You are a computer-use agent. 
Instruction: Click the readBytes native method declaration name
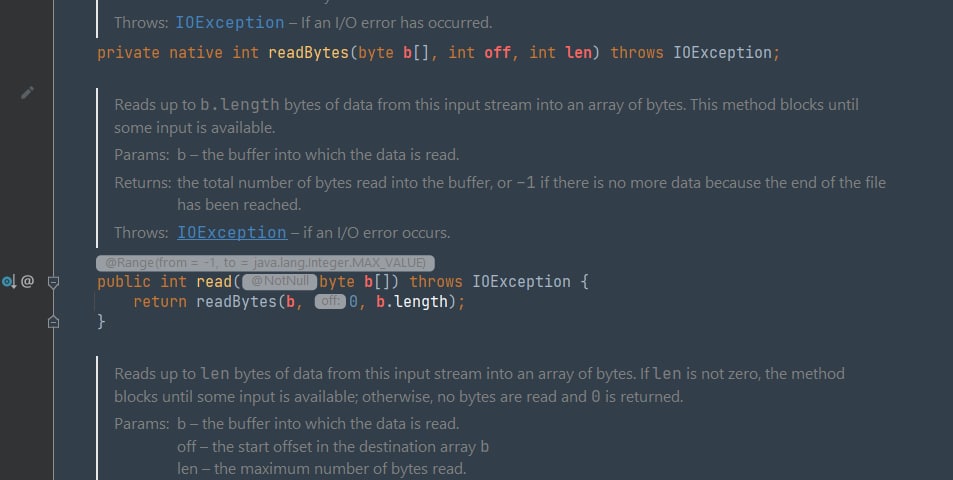pos(308,53)
